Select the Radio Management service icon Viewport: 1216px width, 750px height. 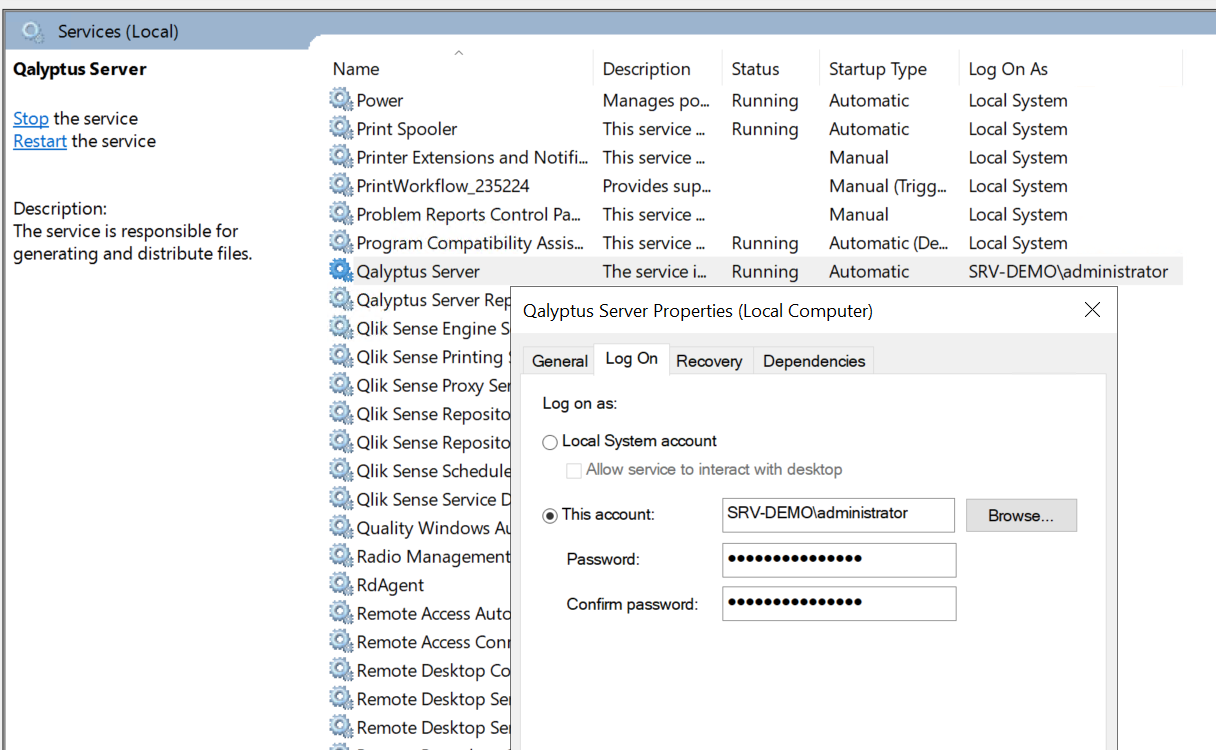tap(341, 556)
